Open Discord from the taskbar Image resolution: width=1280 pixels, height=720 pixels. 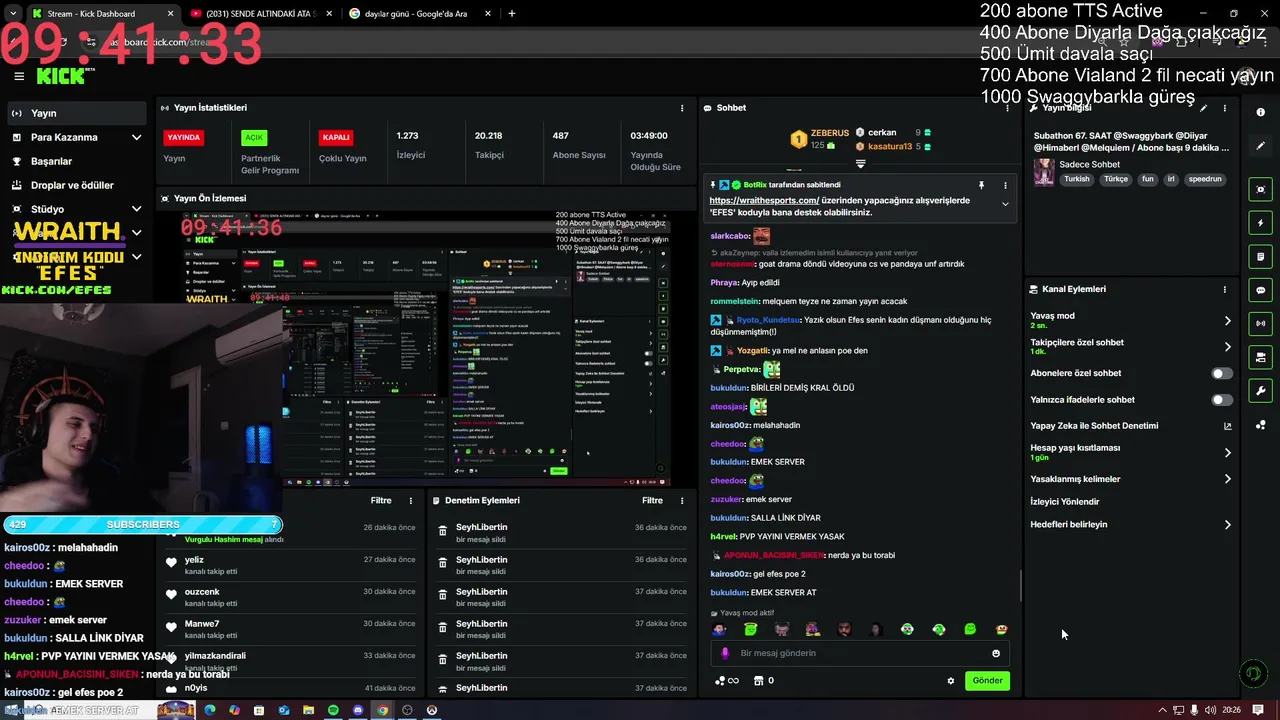[x=358, y=710]
